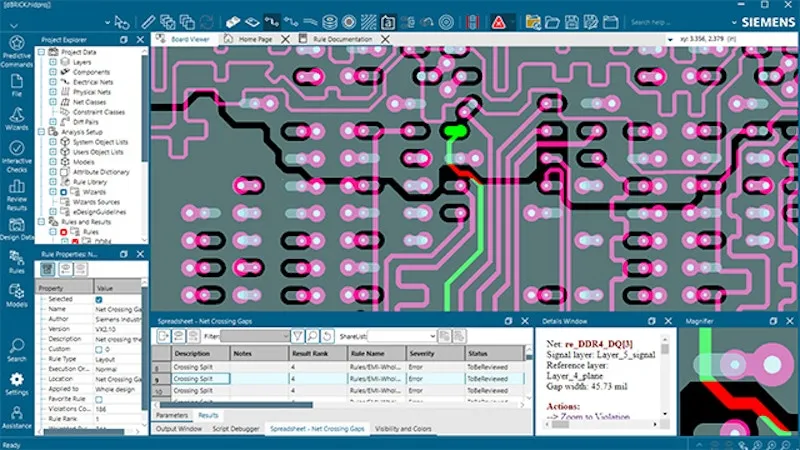This screenshot has height=450, width=800.
Task: Open the Wizards sidebar panel
Action: (16, 119)
